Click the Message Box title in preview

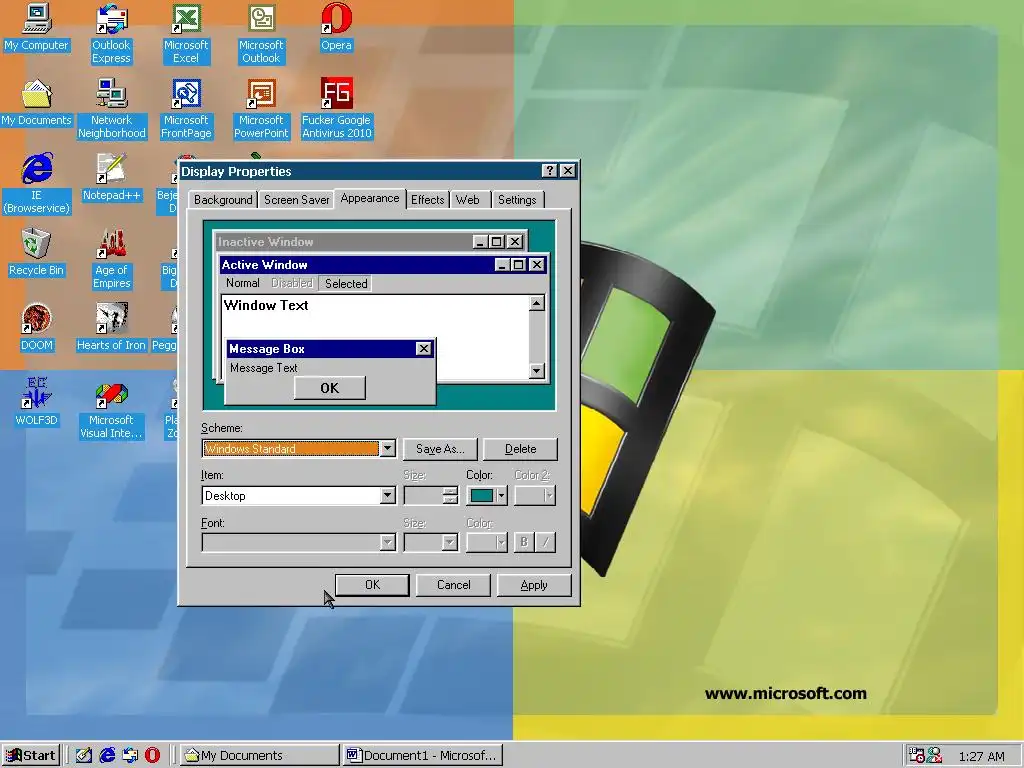point(266,349)
